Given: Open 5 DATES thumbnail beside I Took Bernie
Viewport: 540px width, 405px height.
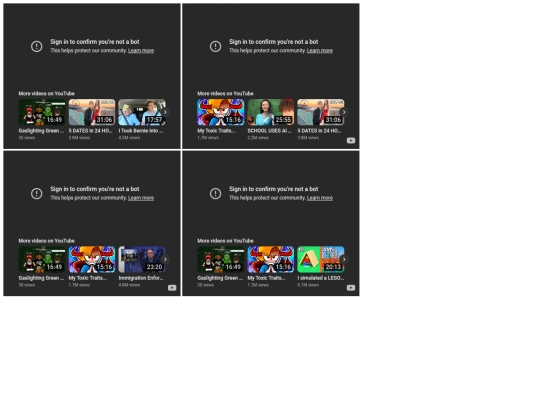Looking at the screenshot, I should 92,112.
